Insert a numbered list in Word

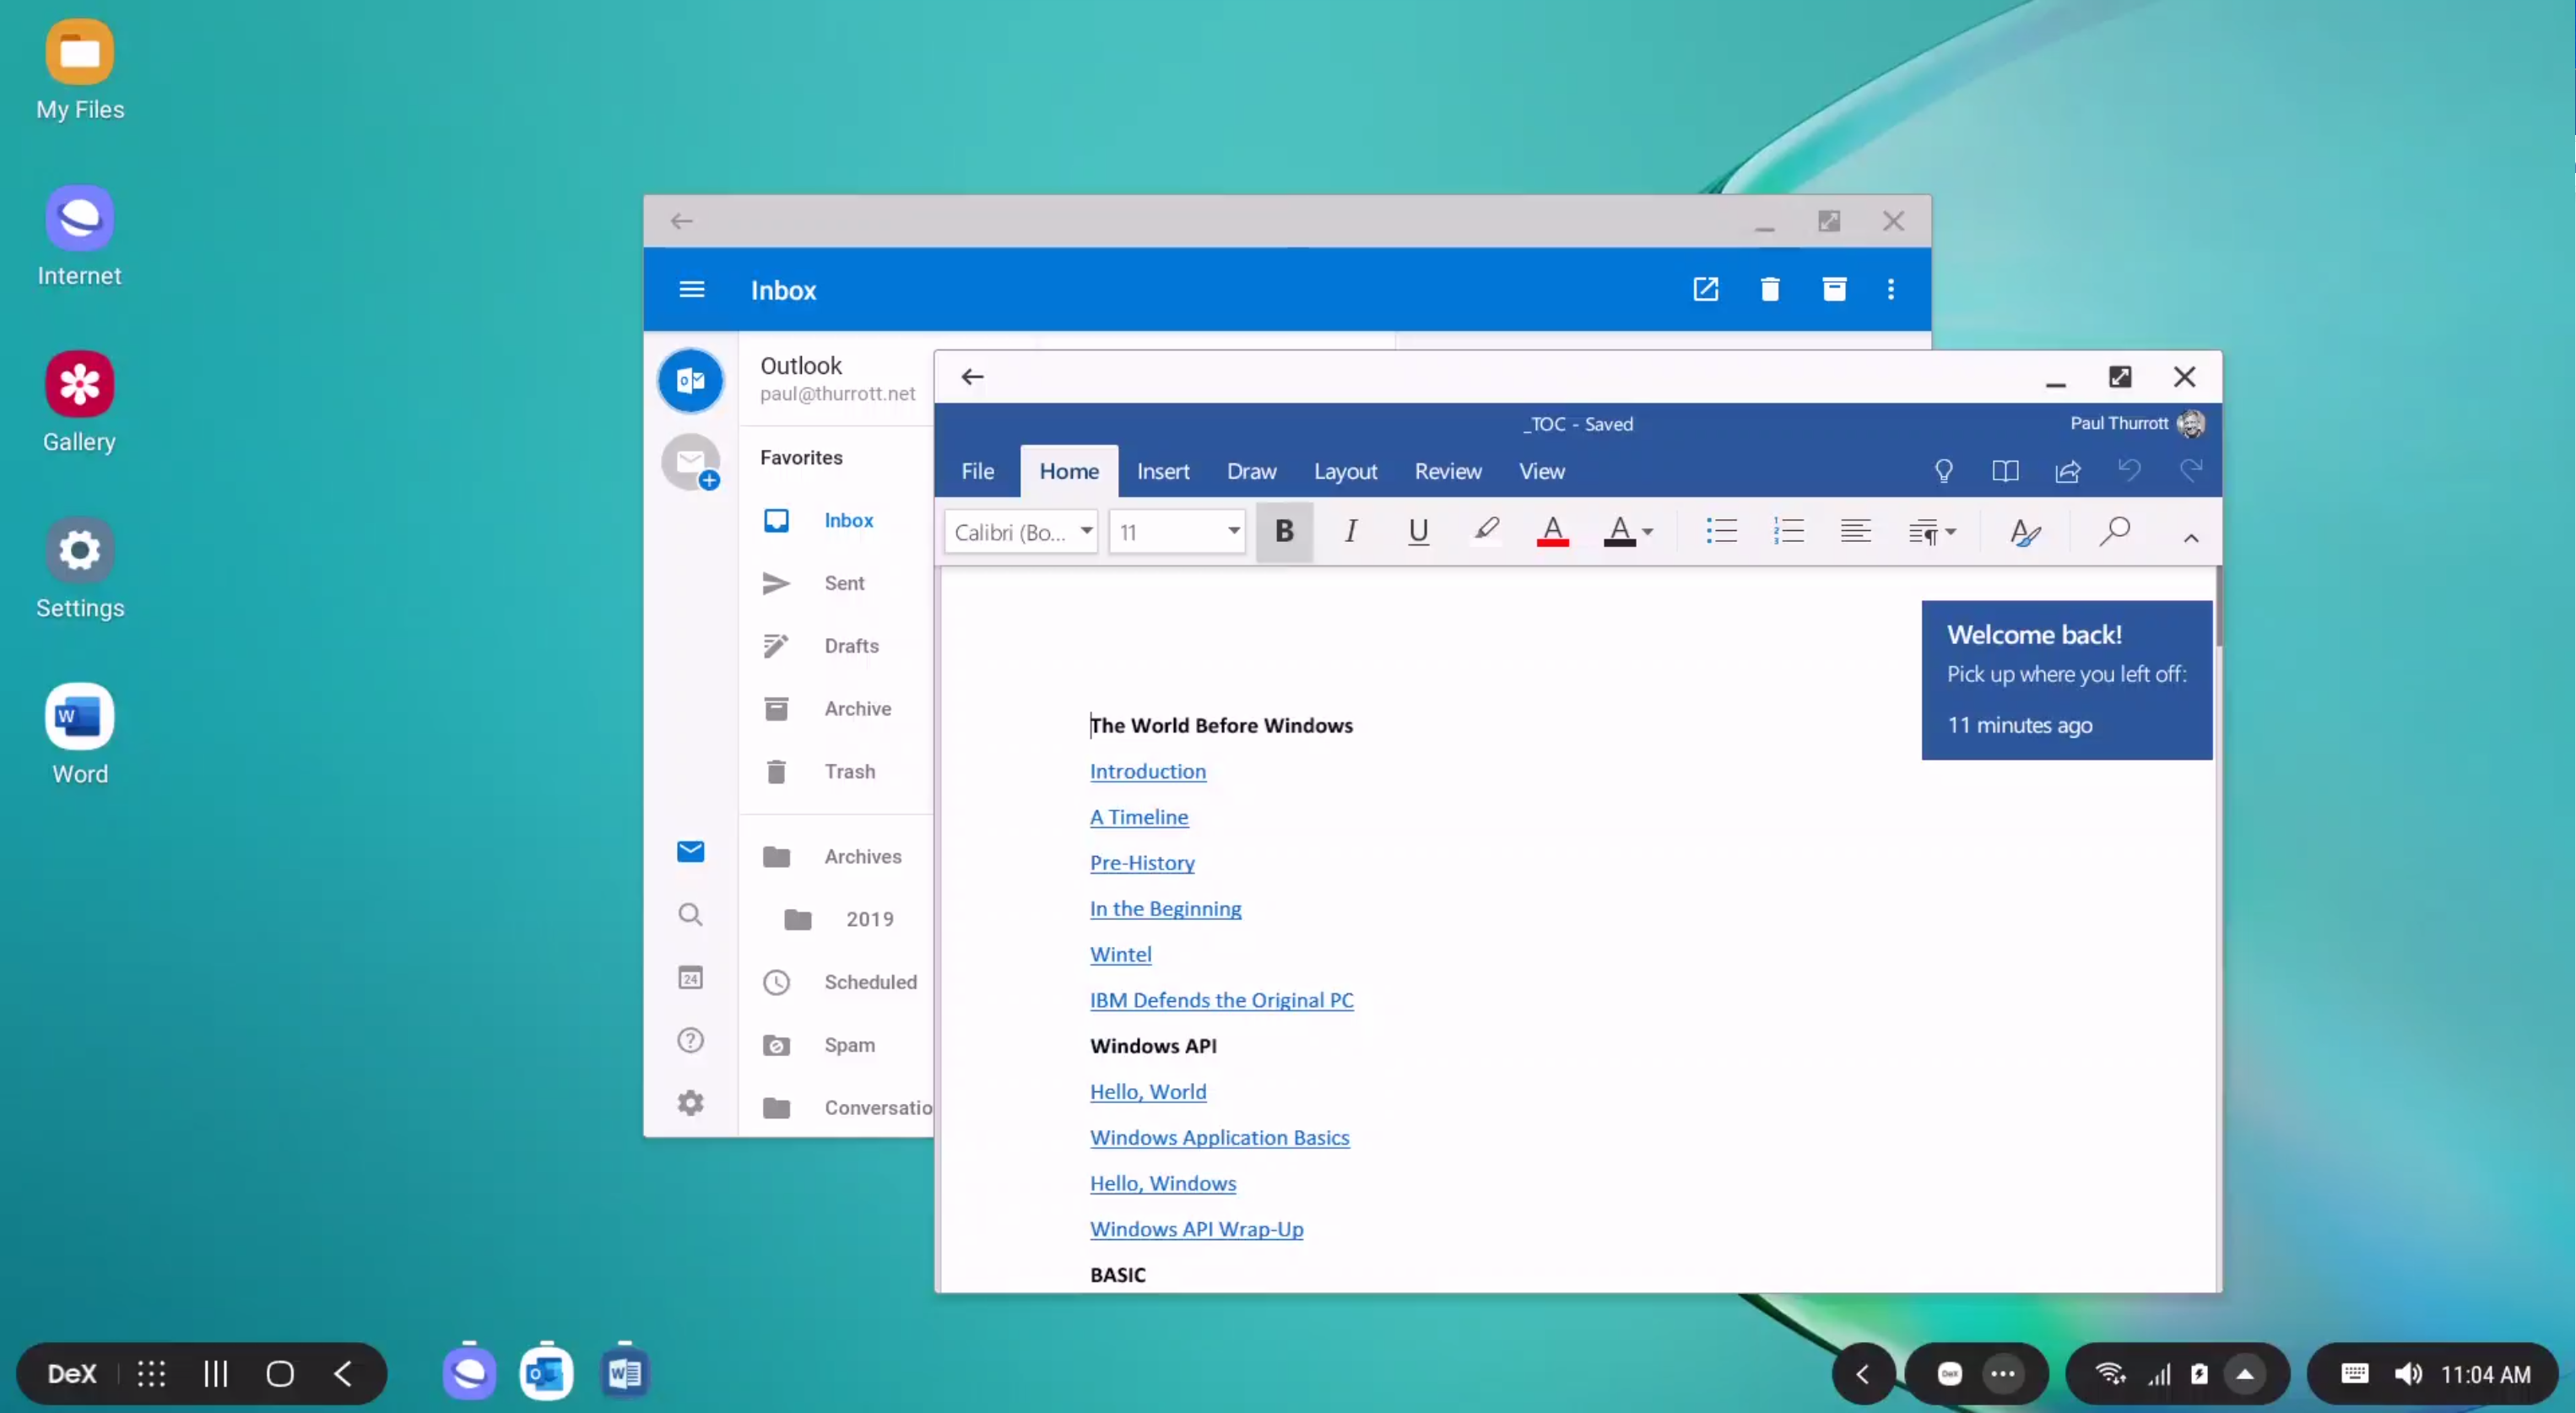pos(1788,531)
